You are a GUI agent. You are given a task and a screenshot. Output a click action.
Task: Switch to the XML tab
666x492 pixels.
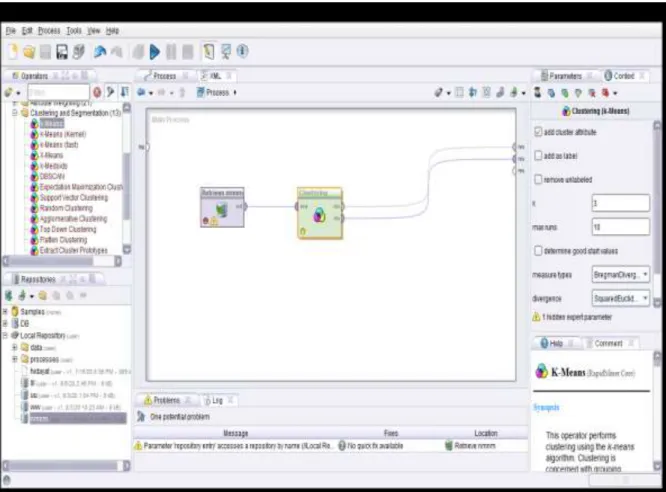(216, 76)
